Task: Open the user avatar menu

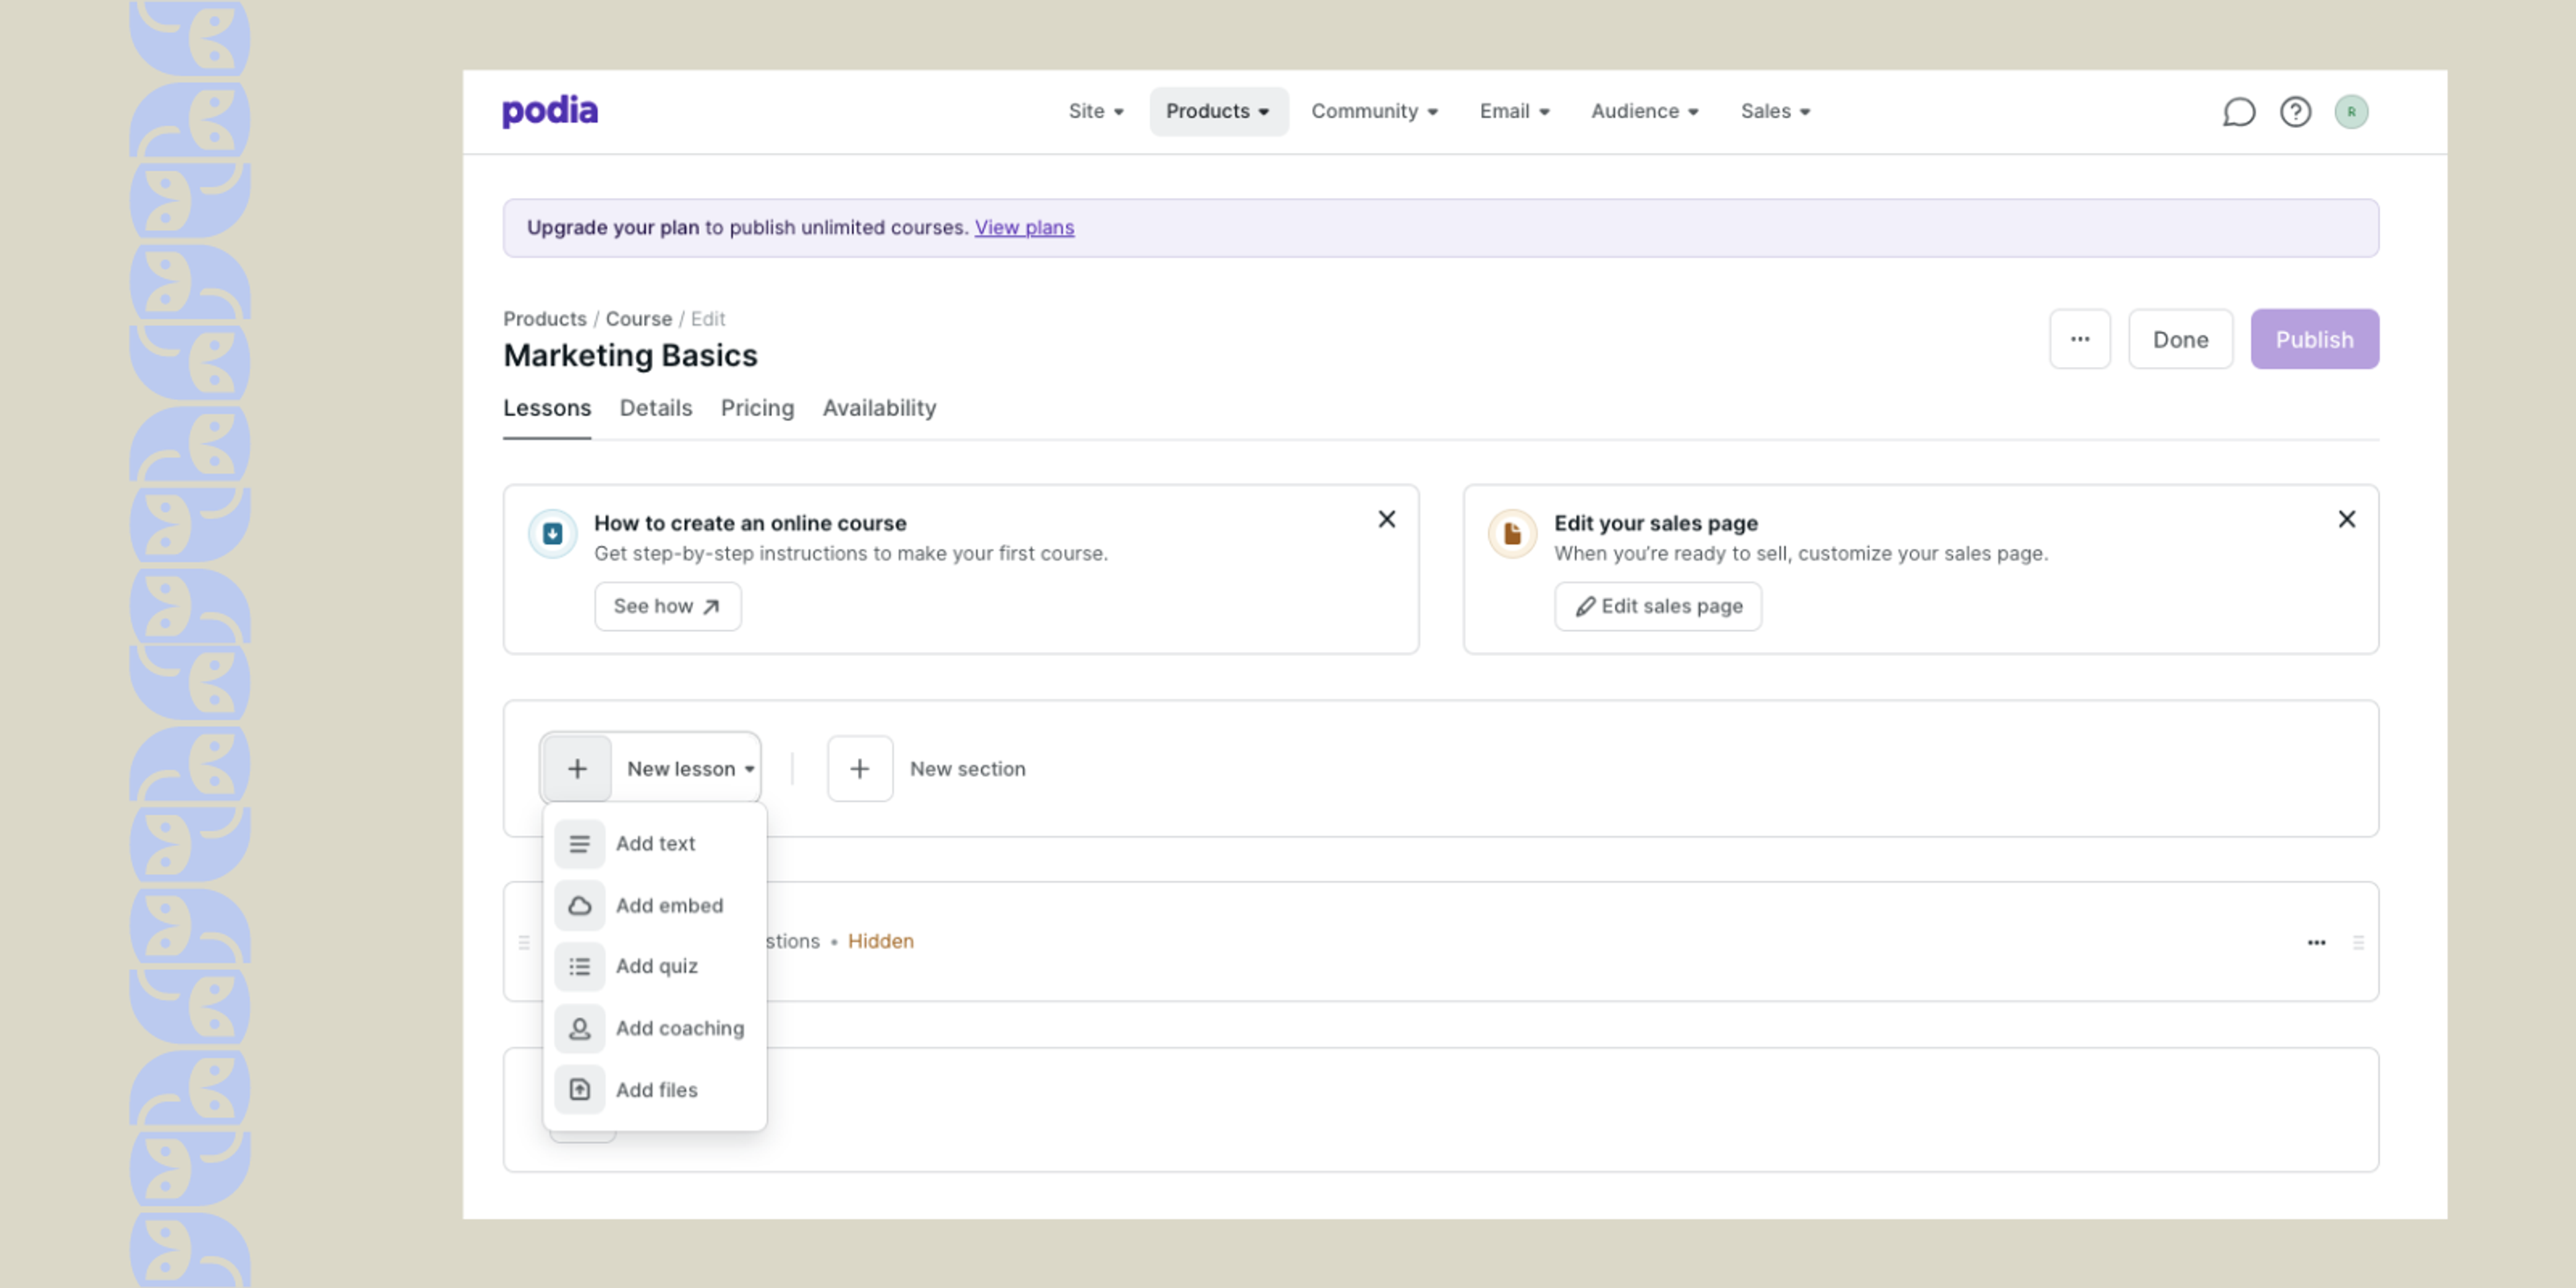Action: [x=2351, y=112]
